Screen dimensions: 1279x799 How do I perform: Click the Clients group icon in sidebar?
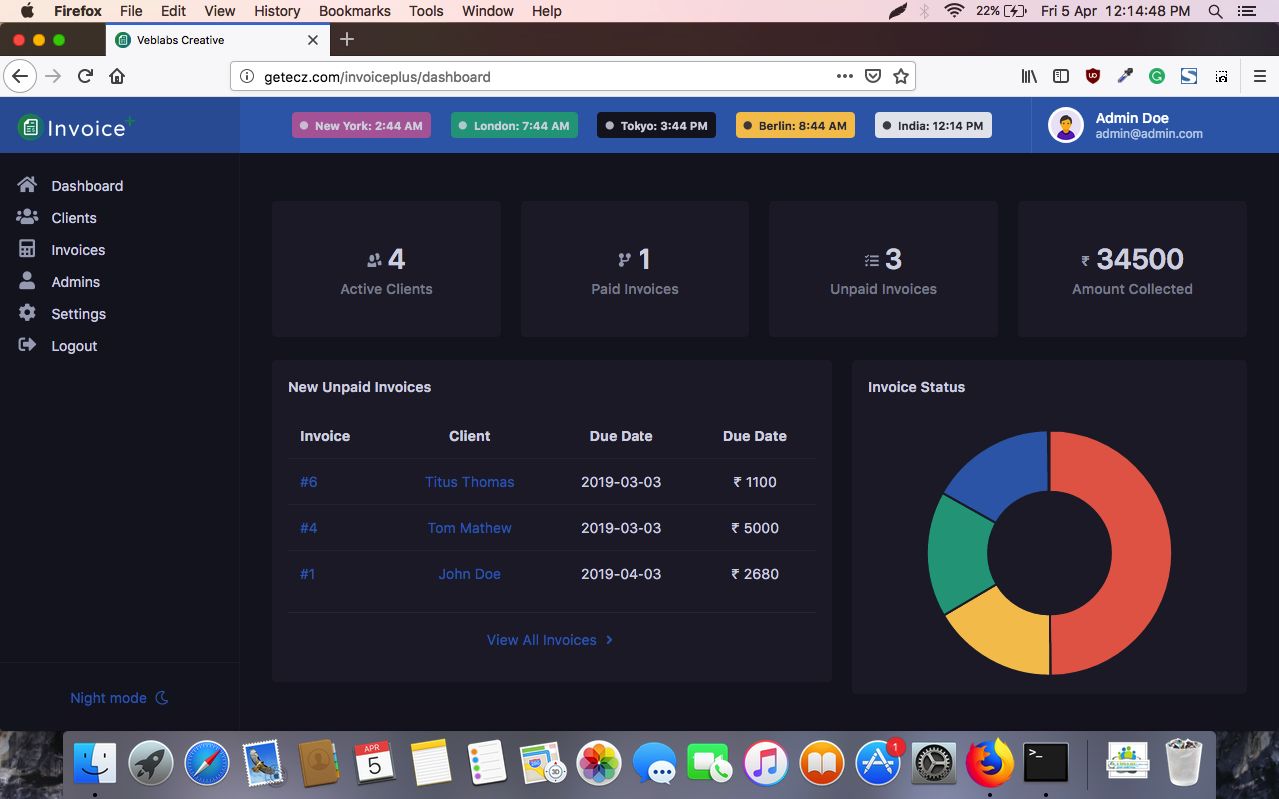[x=27, y=217]
